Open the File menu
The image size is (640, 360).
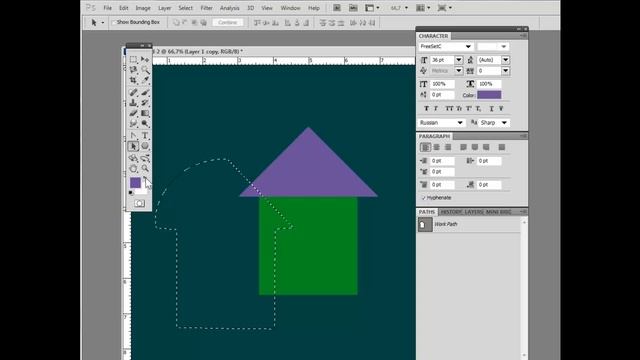(107, 8)
